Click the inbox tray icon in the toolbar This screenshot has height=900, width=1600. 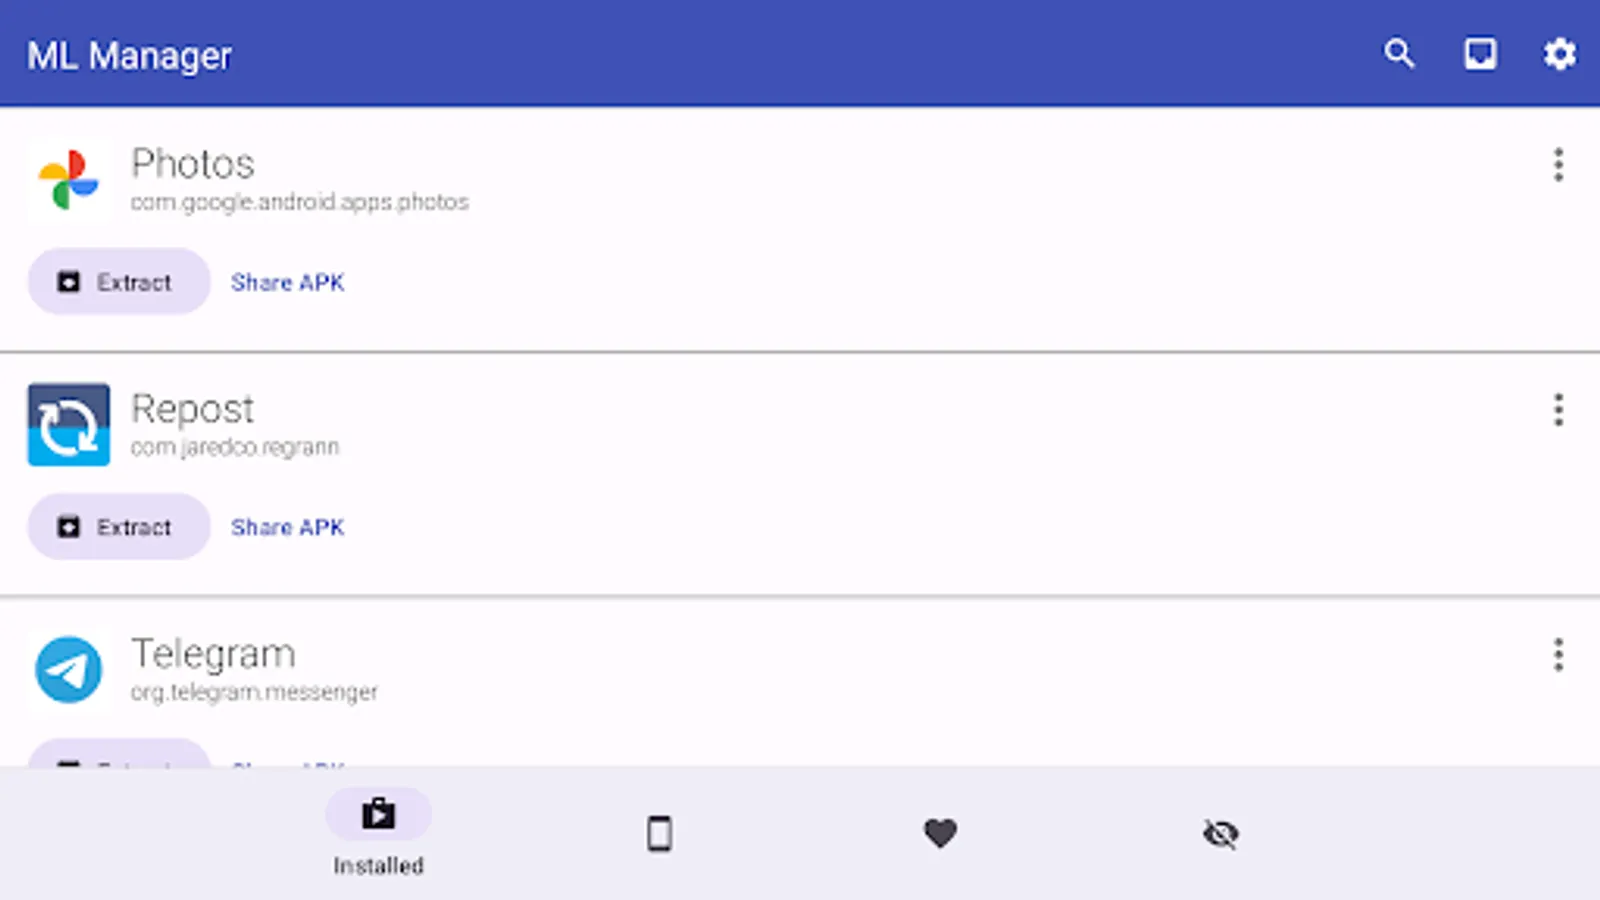pyautogui.click(x=1480, y=54)
